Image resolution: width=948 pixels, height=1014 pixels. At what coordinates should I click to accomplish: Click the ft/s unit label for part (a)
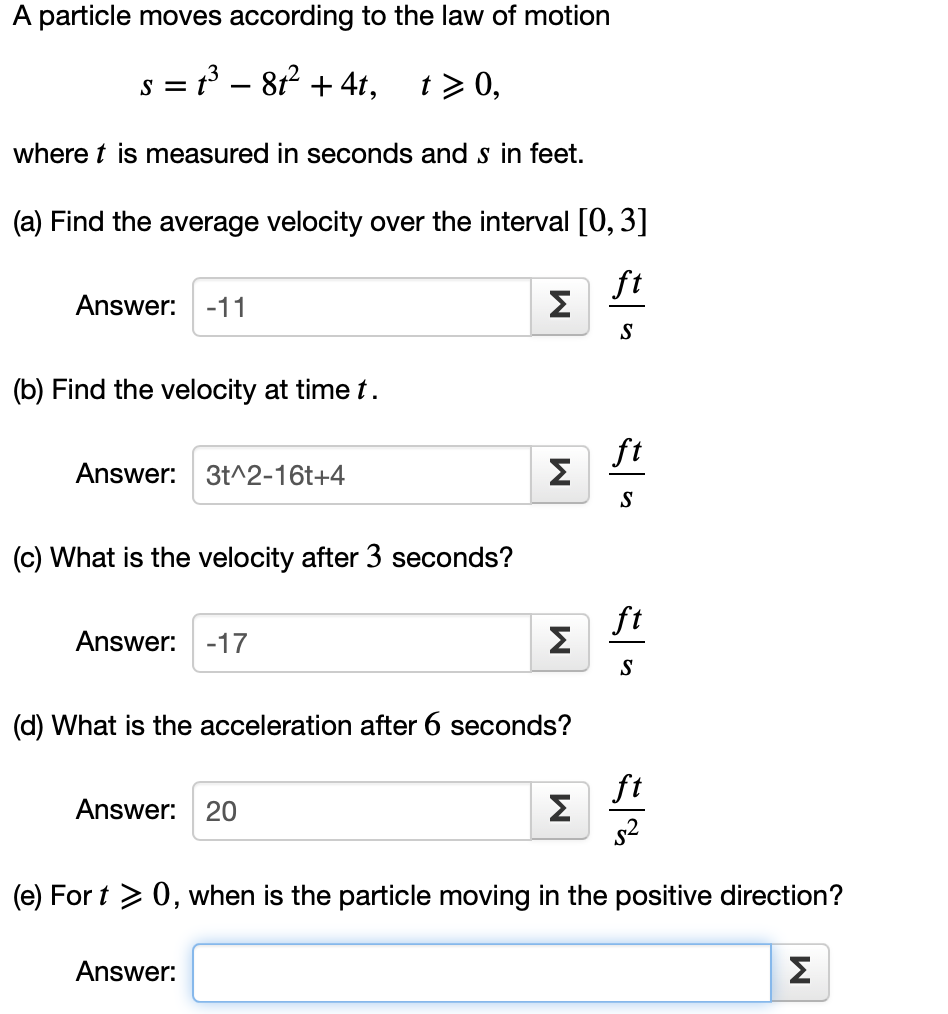626,306
